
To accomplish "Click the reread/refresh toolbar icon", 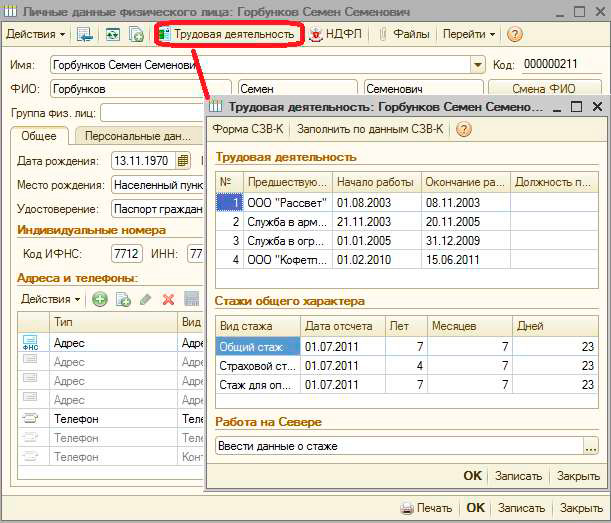I will click(x=113, y=34).
